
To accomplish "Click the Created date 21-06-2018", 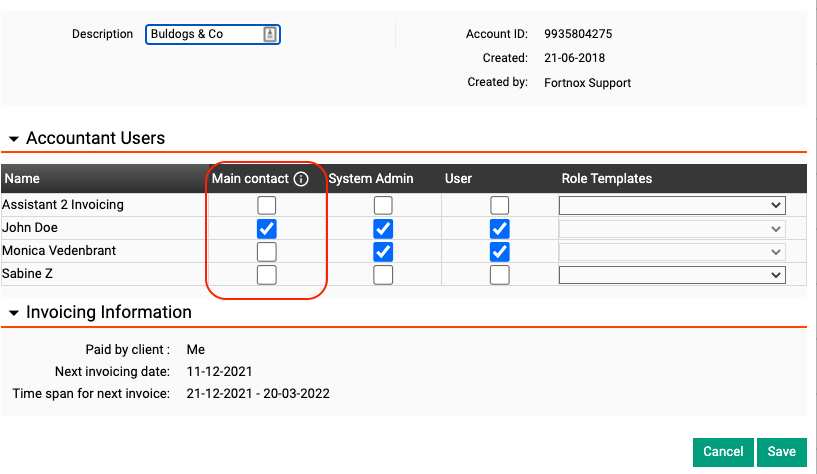I will pos(574,58).
